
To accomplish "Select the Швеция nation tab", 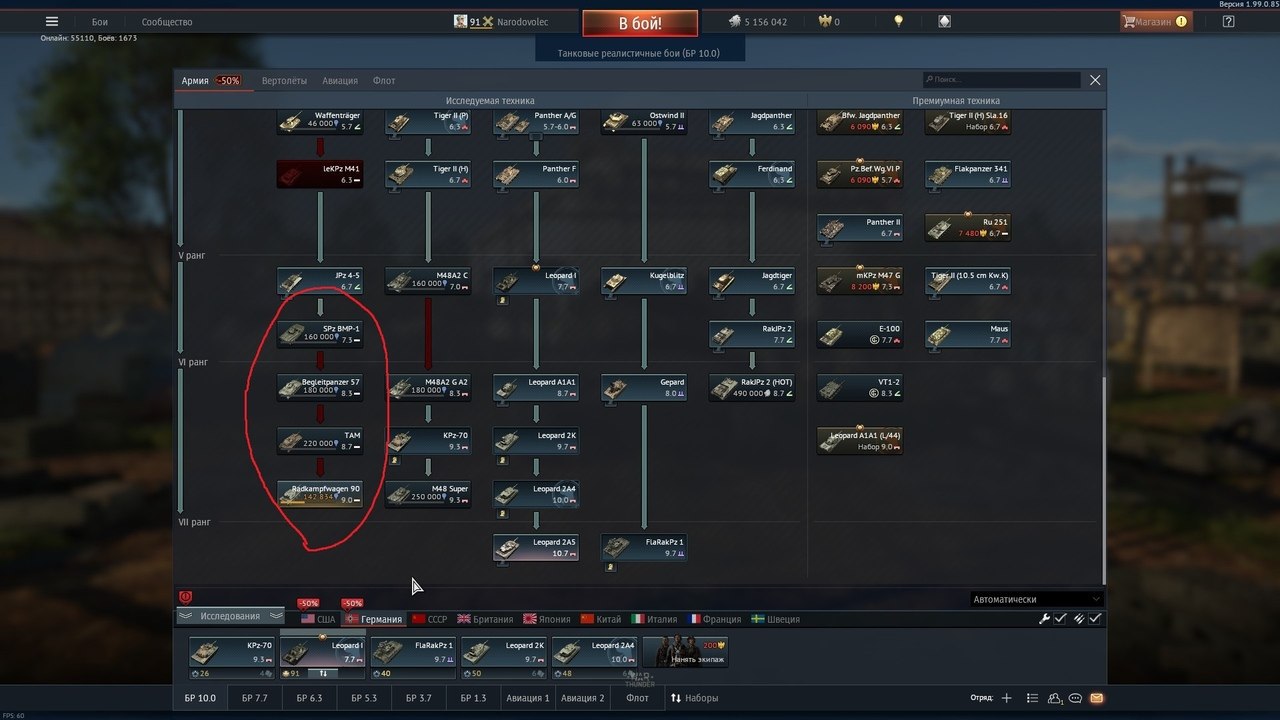I will [x=775, y=619].
